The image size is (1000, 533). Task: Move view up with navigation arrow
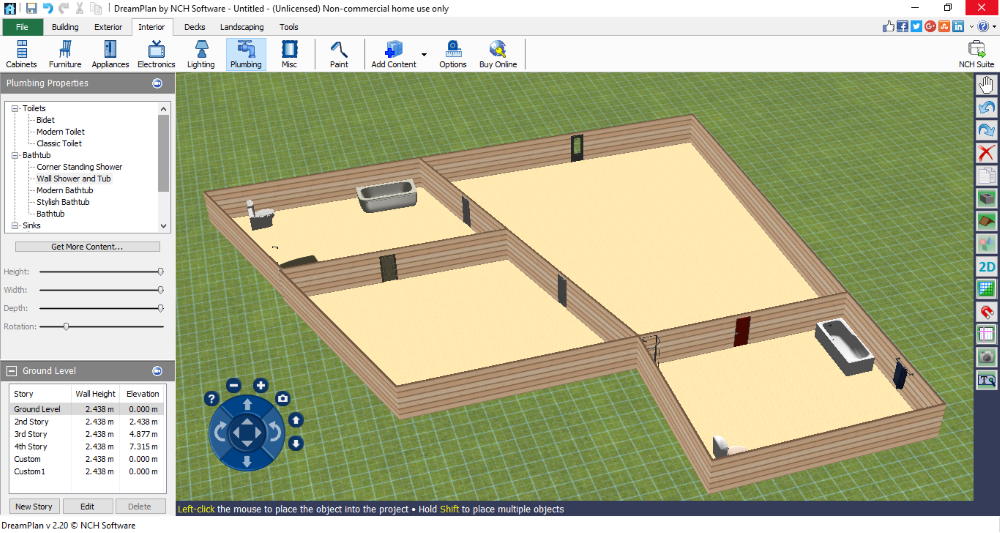tap(247, 404)
